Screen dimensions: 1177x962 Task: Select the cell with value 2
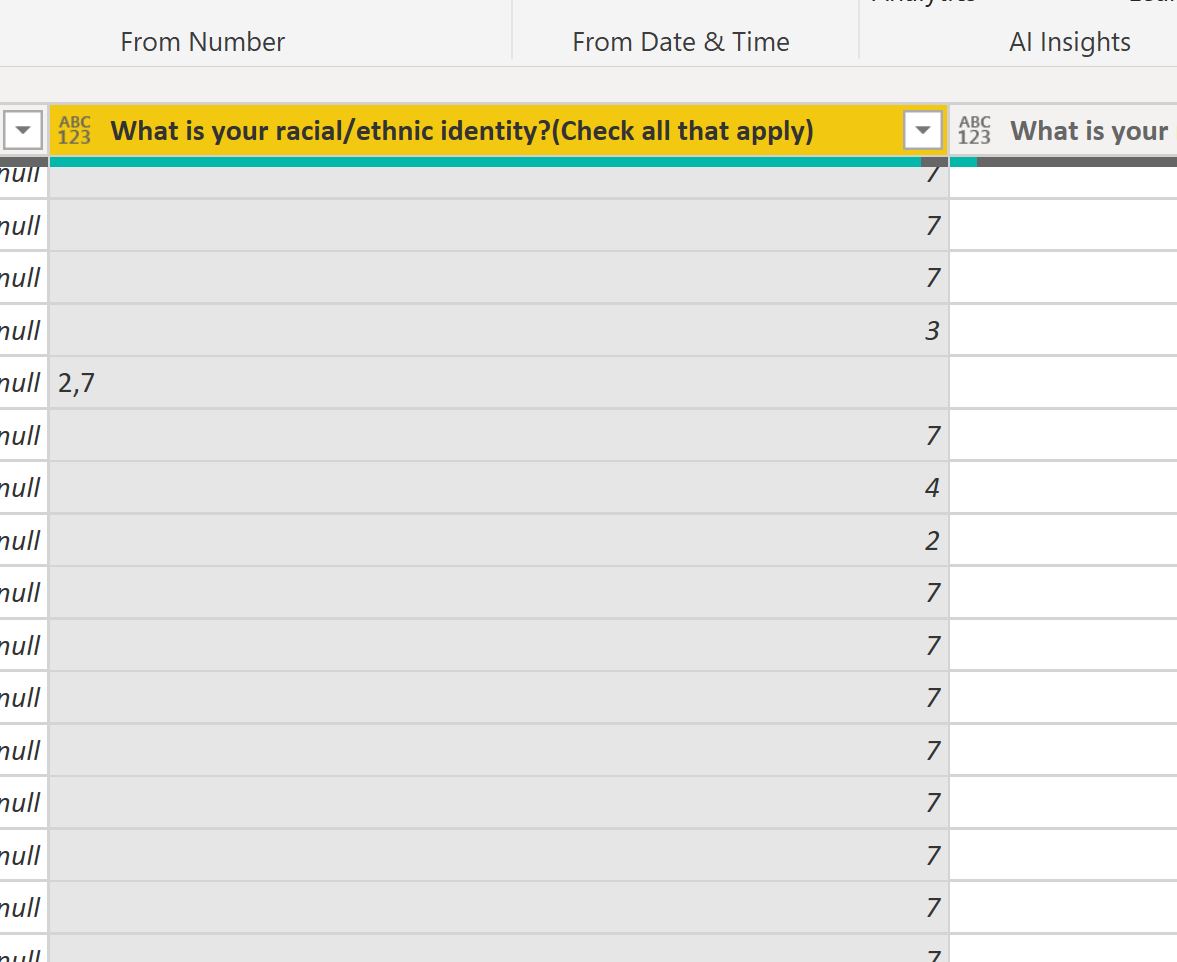(499, 540)
